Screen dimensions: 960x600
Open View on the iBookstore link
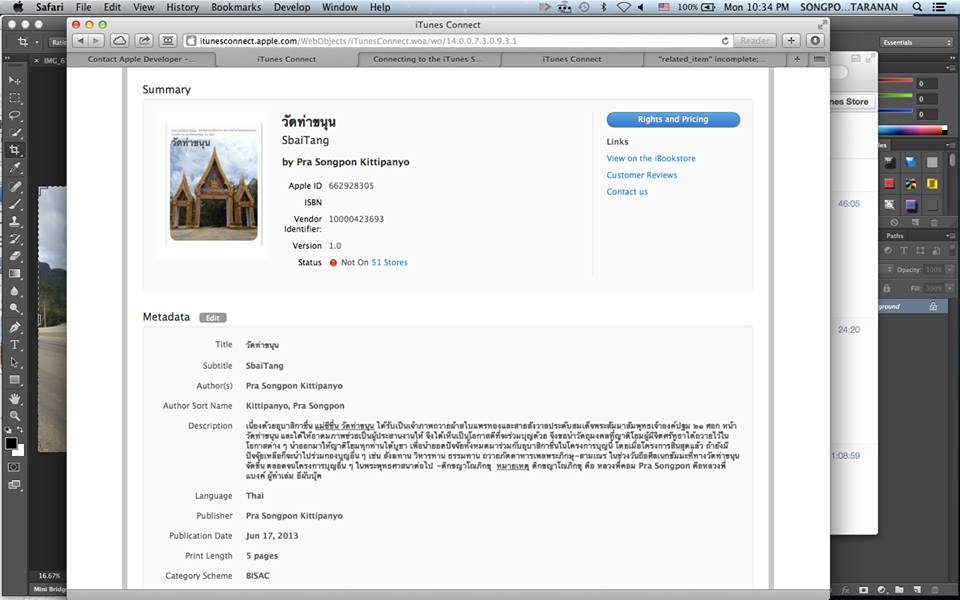[x=651, y=158]
